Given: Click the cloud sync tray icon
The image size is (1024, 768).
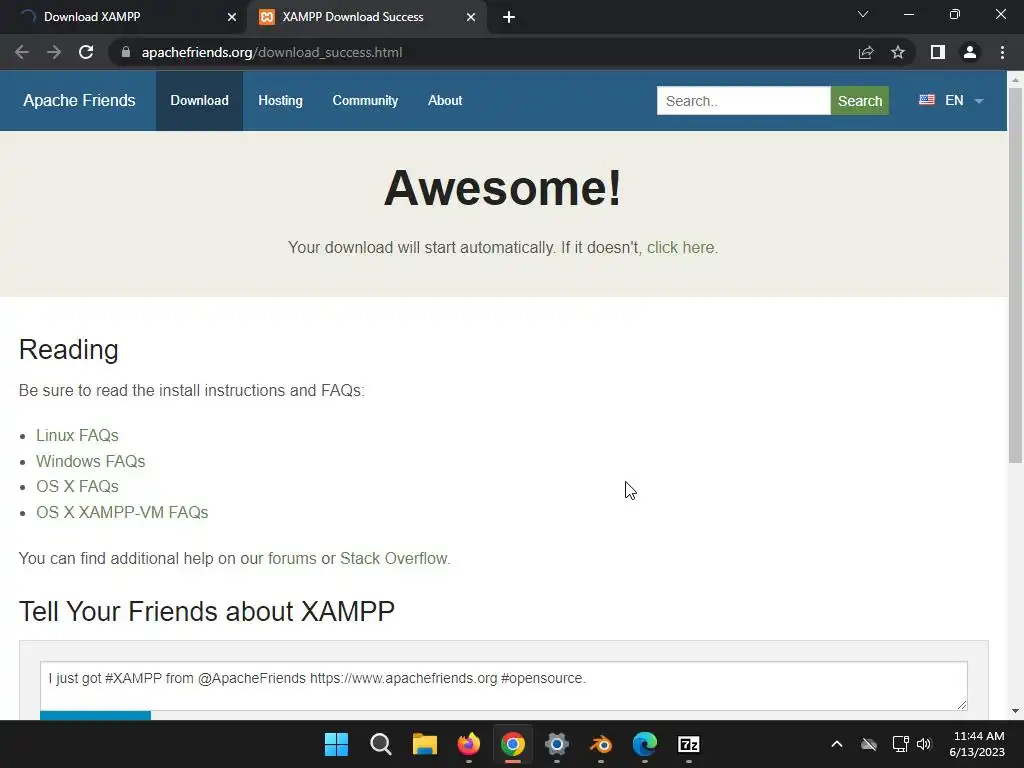Looking at the screenshot, I should point(869,744).
